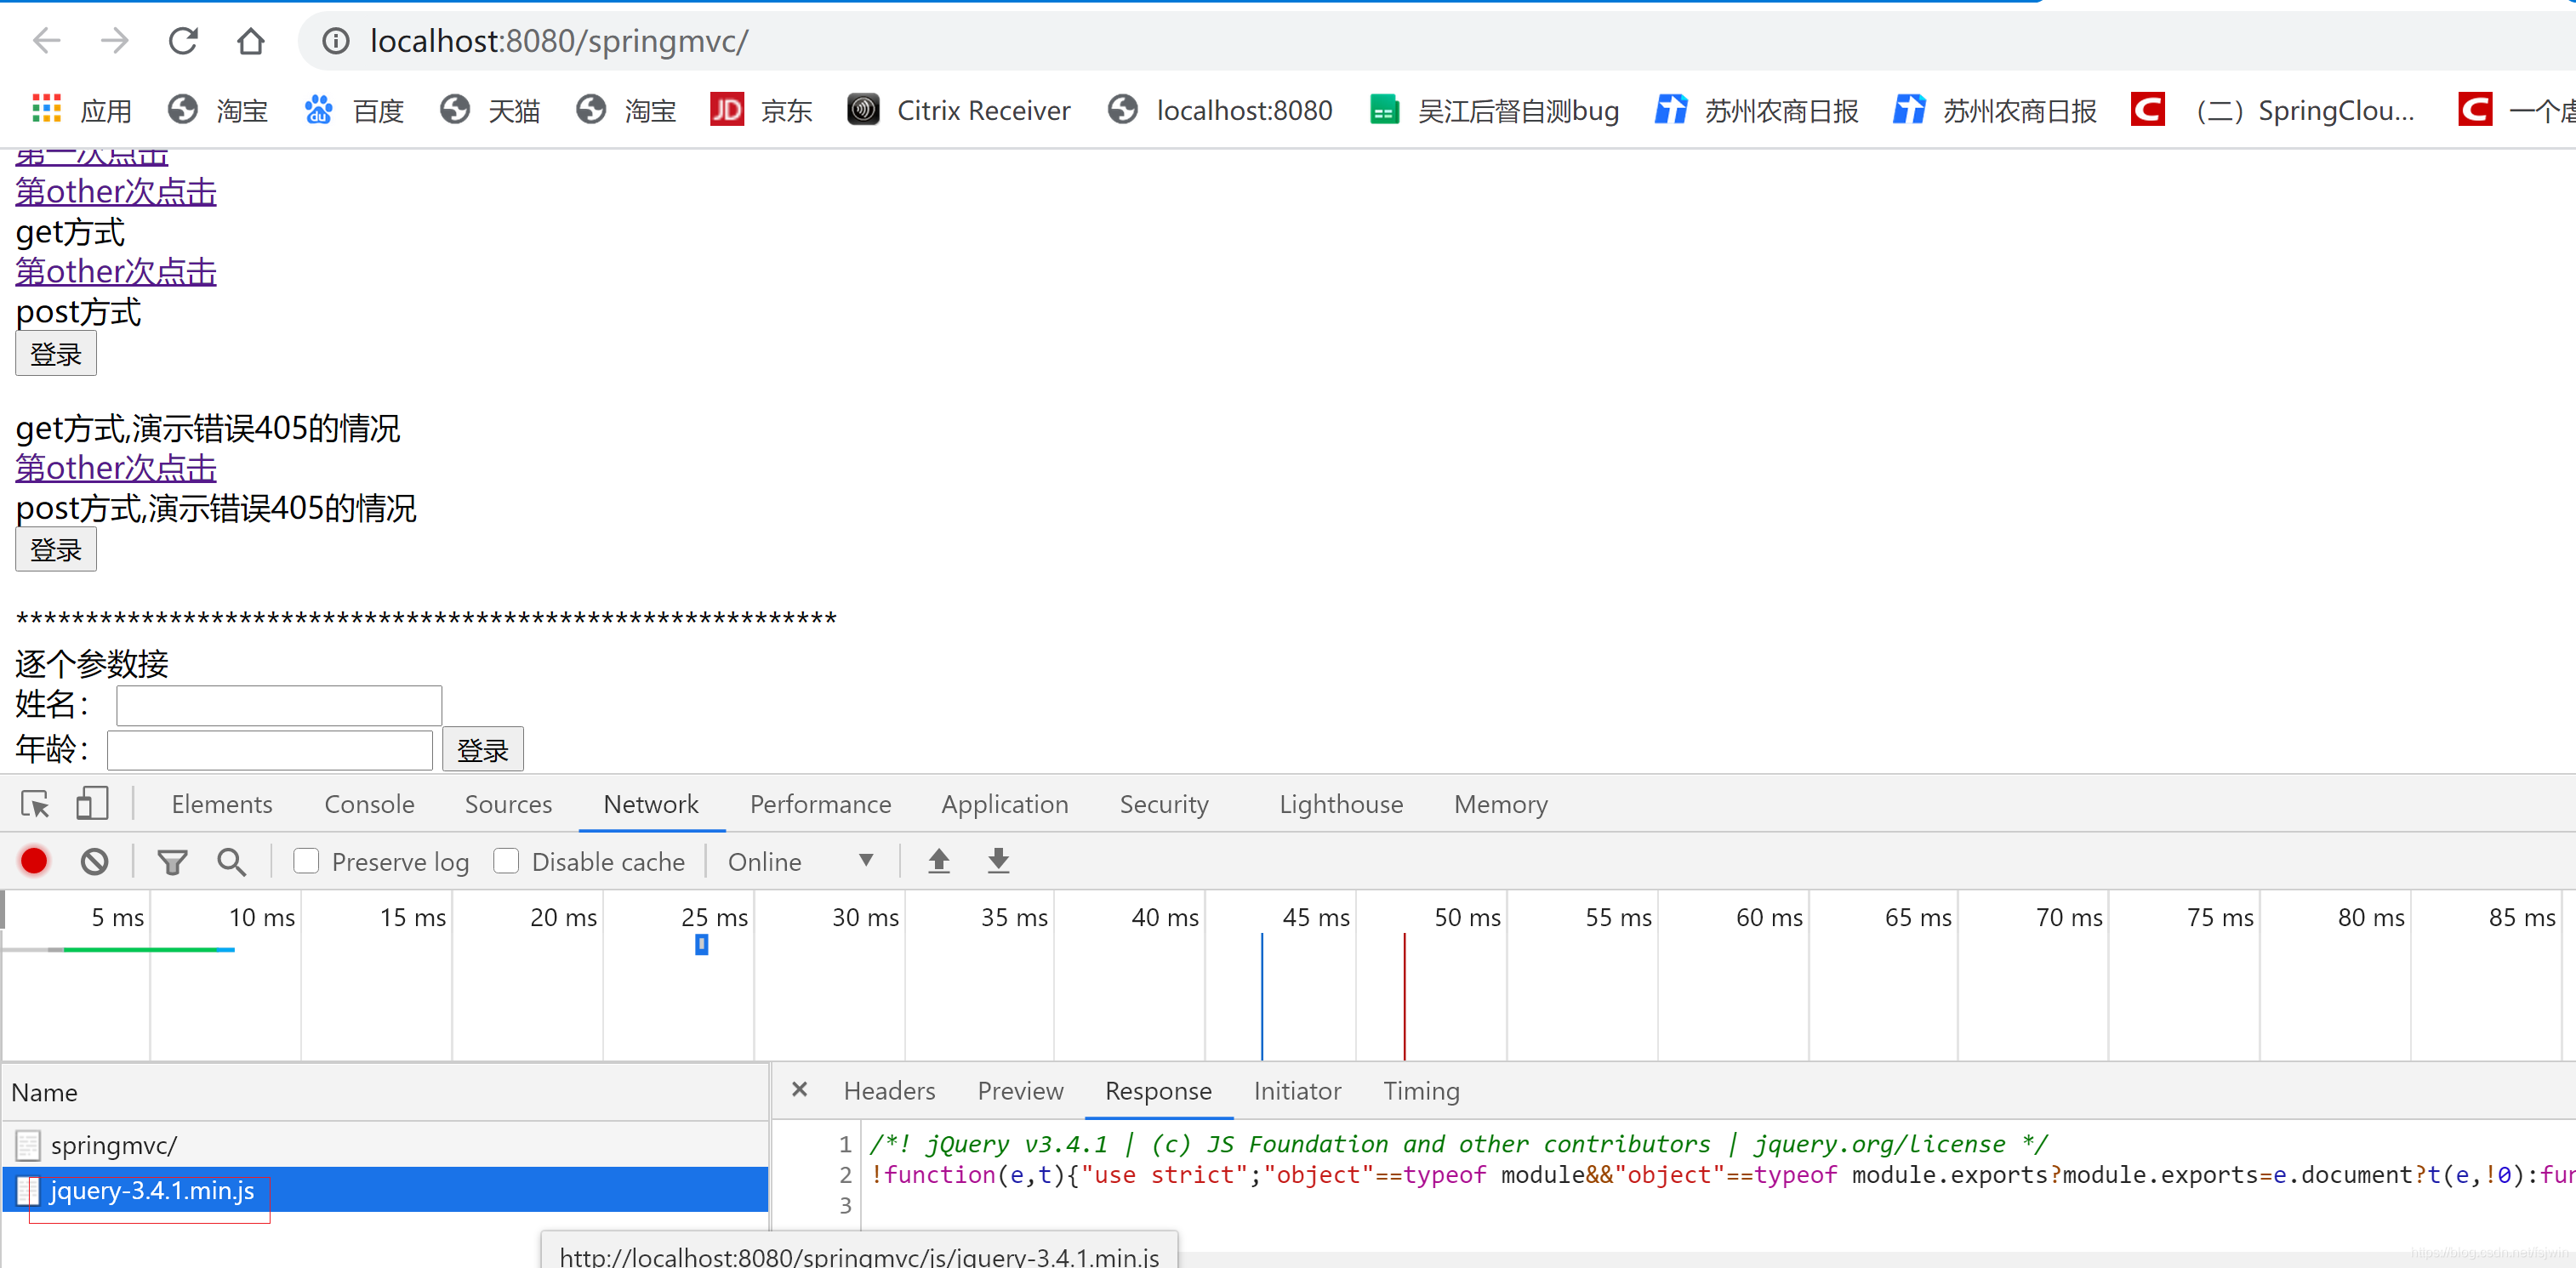This screenshot has width=2576, height=1268.
Task: Switch to the Console tab
Action: 369,804
